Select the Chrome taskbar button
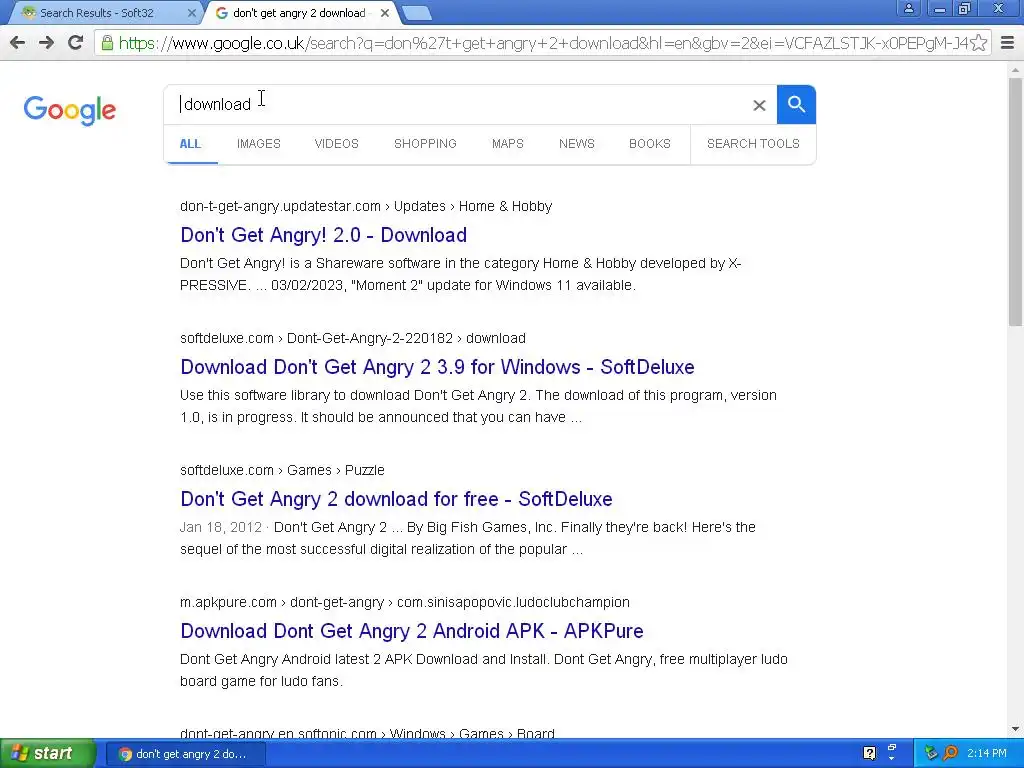Screen dimensions: 1024x768 coord(185,754)
